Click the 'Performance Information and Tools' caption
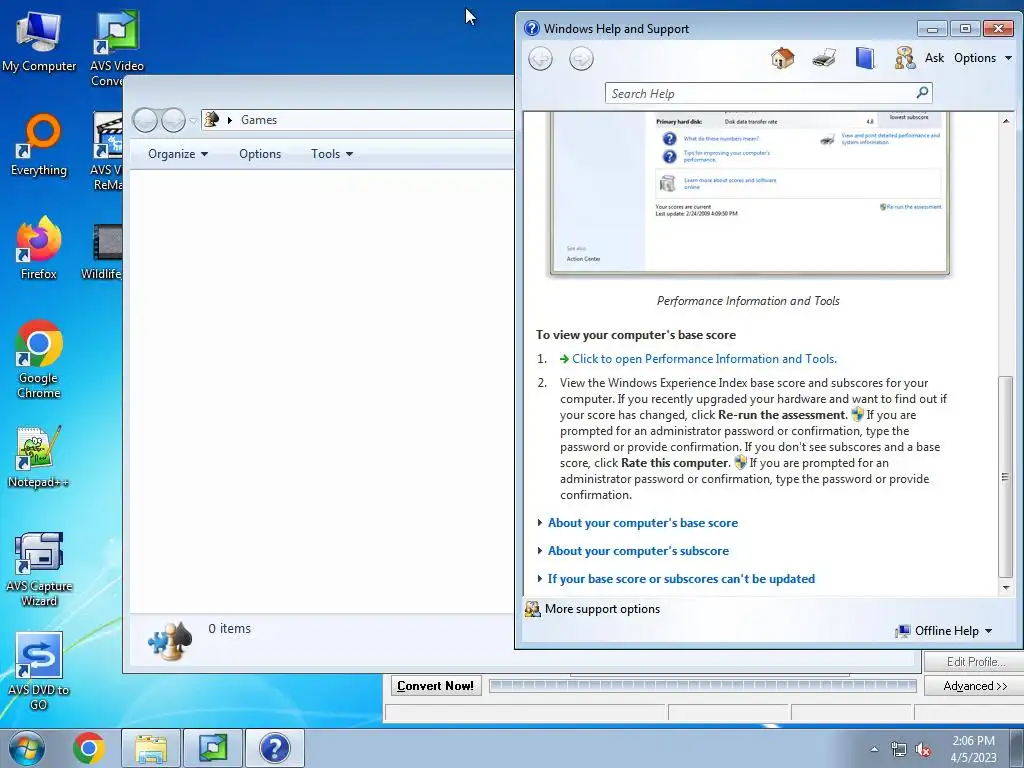Image resolution: width=1024 pixels, height=768 pixels. pyautogui.click(x=748, y=300)
